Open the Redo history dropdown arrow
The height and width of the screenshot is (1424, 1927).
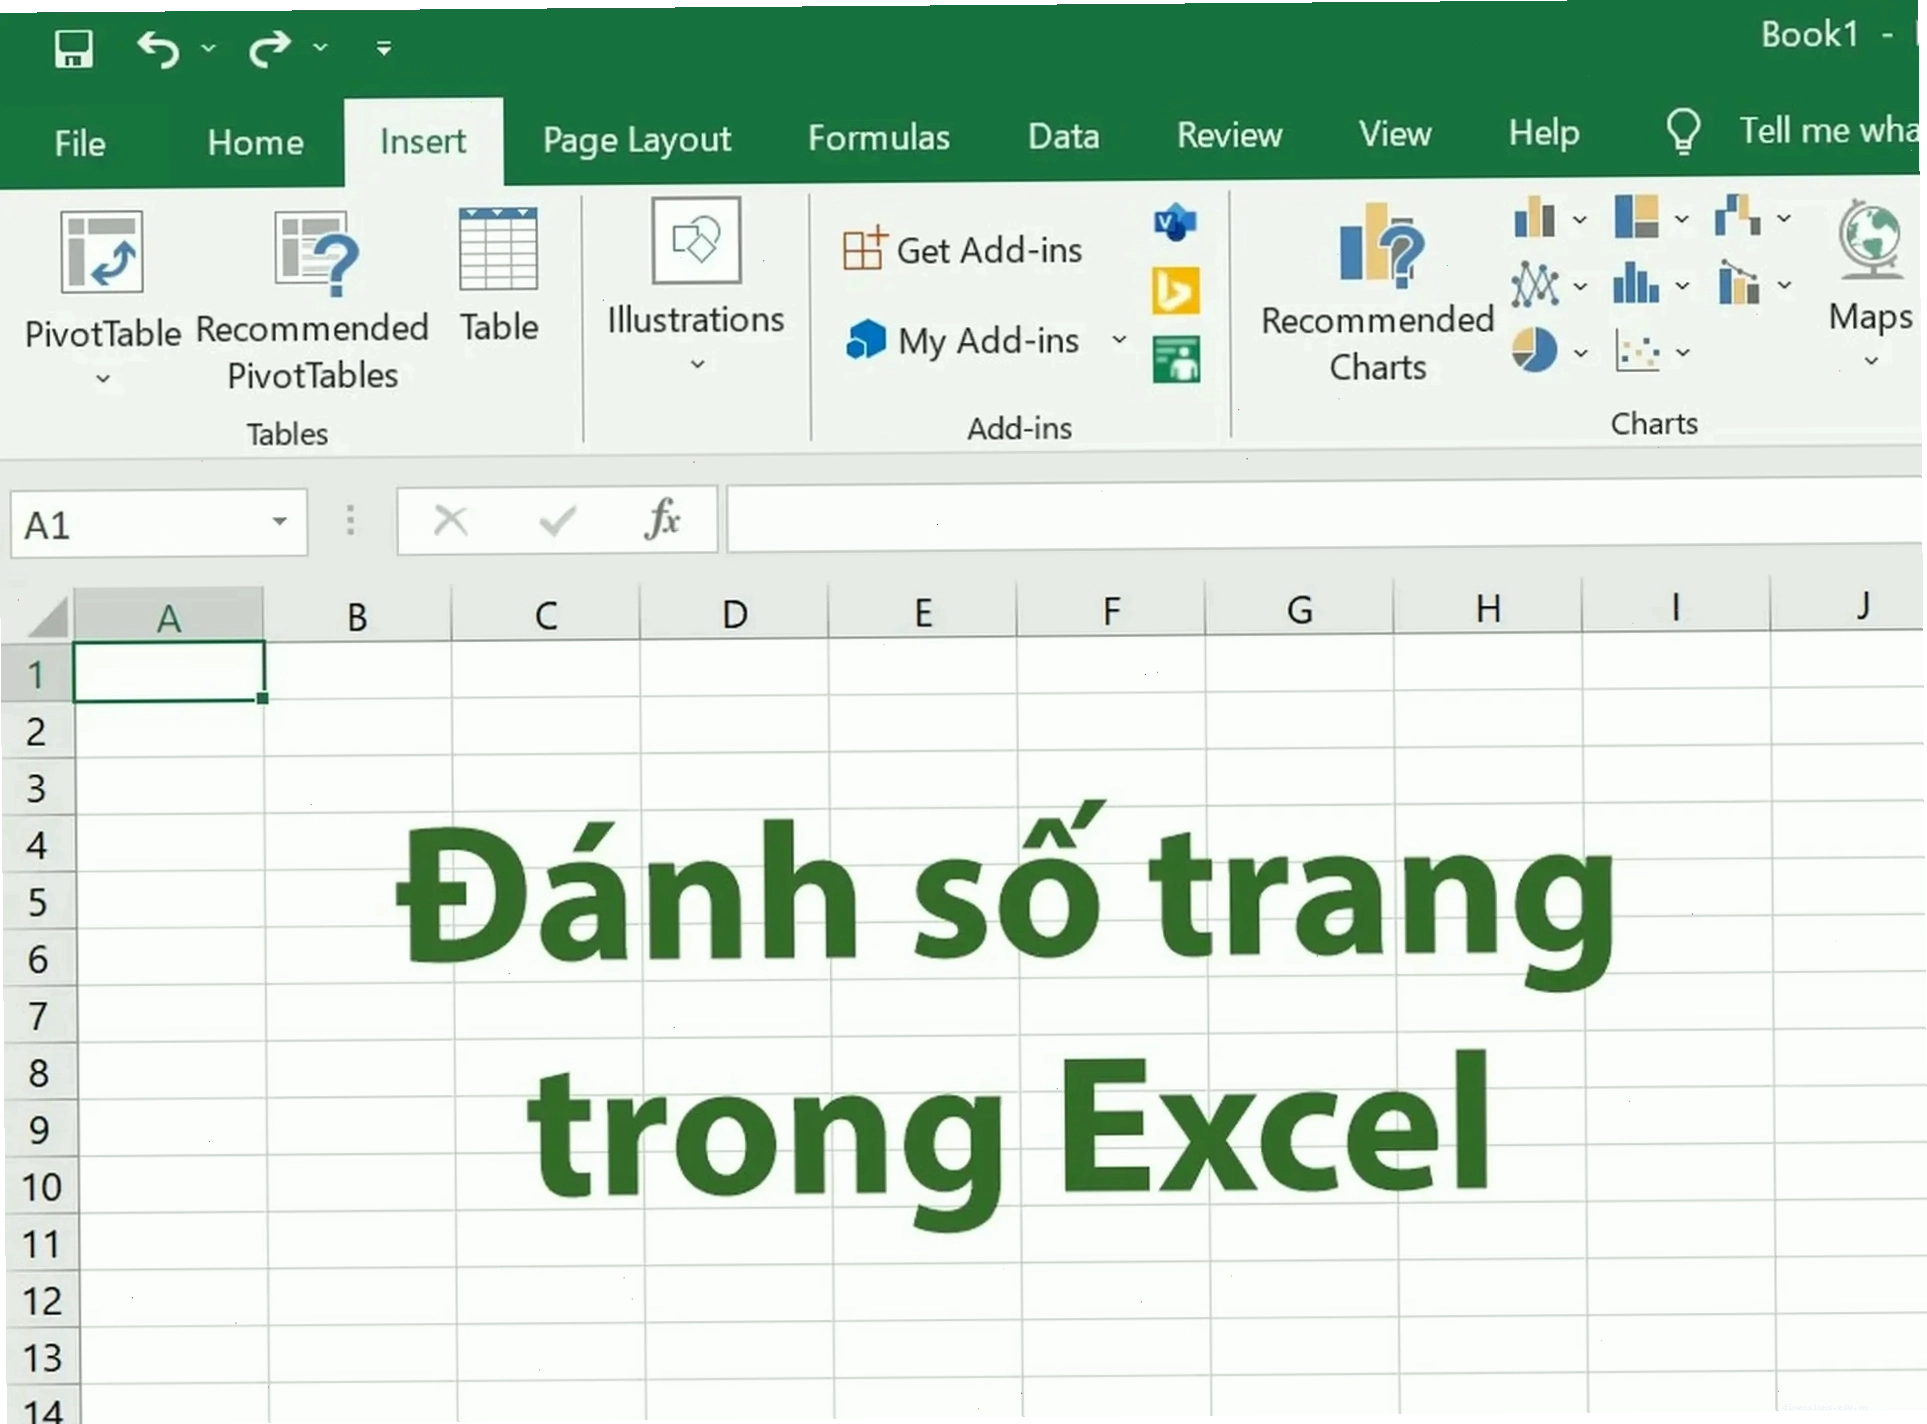tap(320, 47)
